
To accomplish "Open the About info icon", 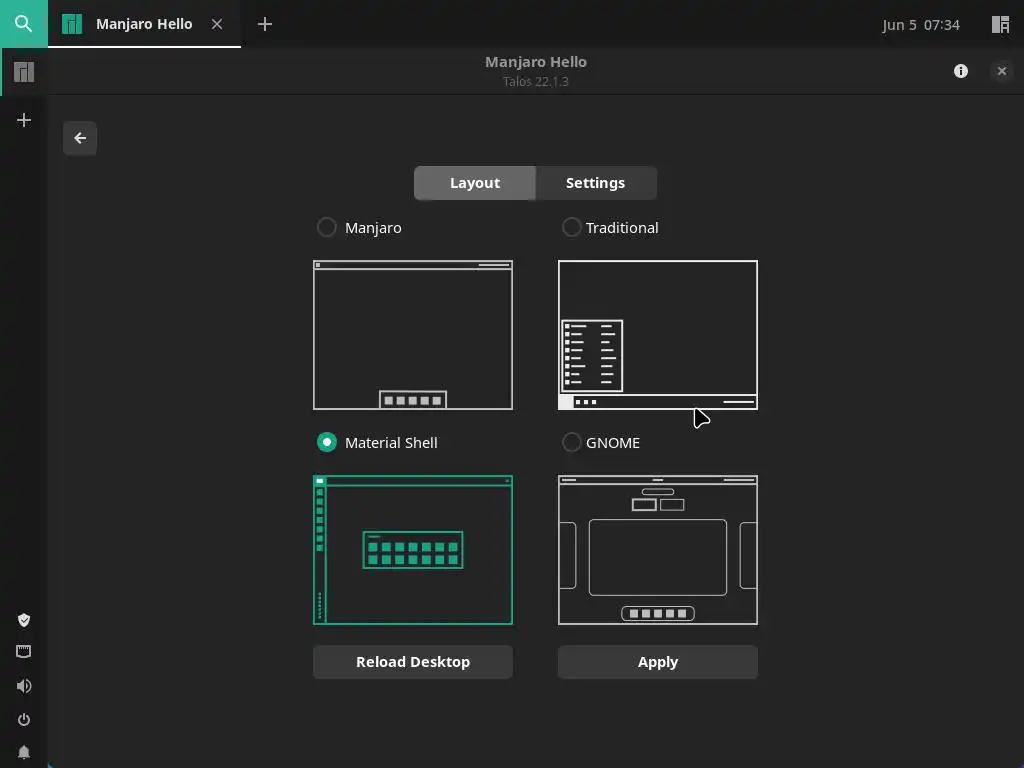I will tap(961, 71).
